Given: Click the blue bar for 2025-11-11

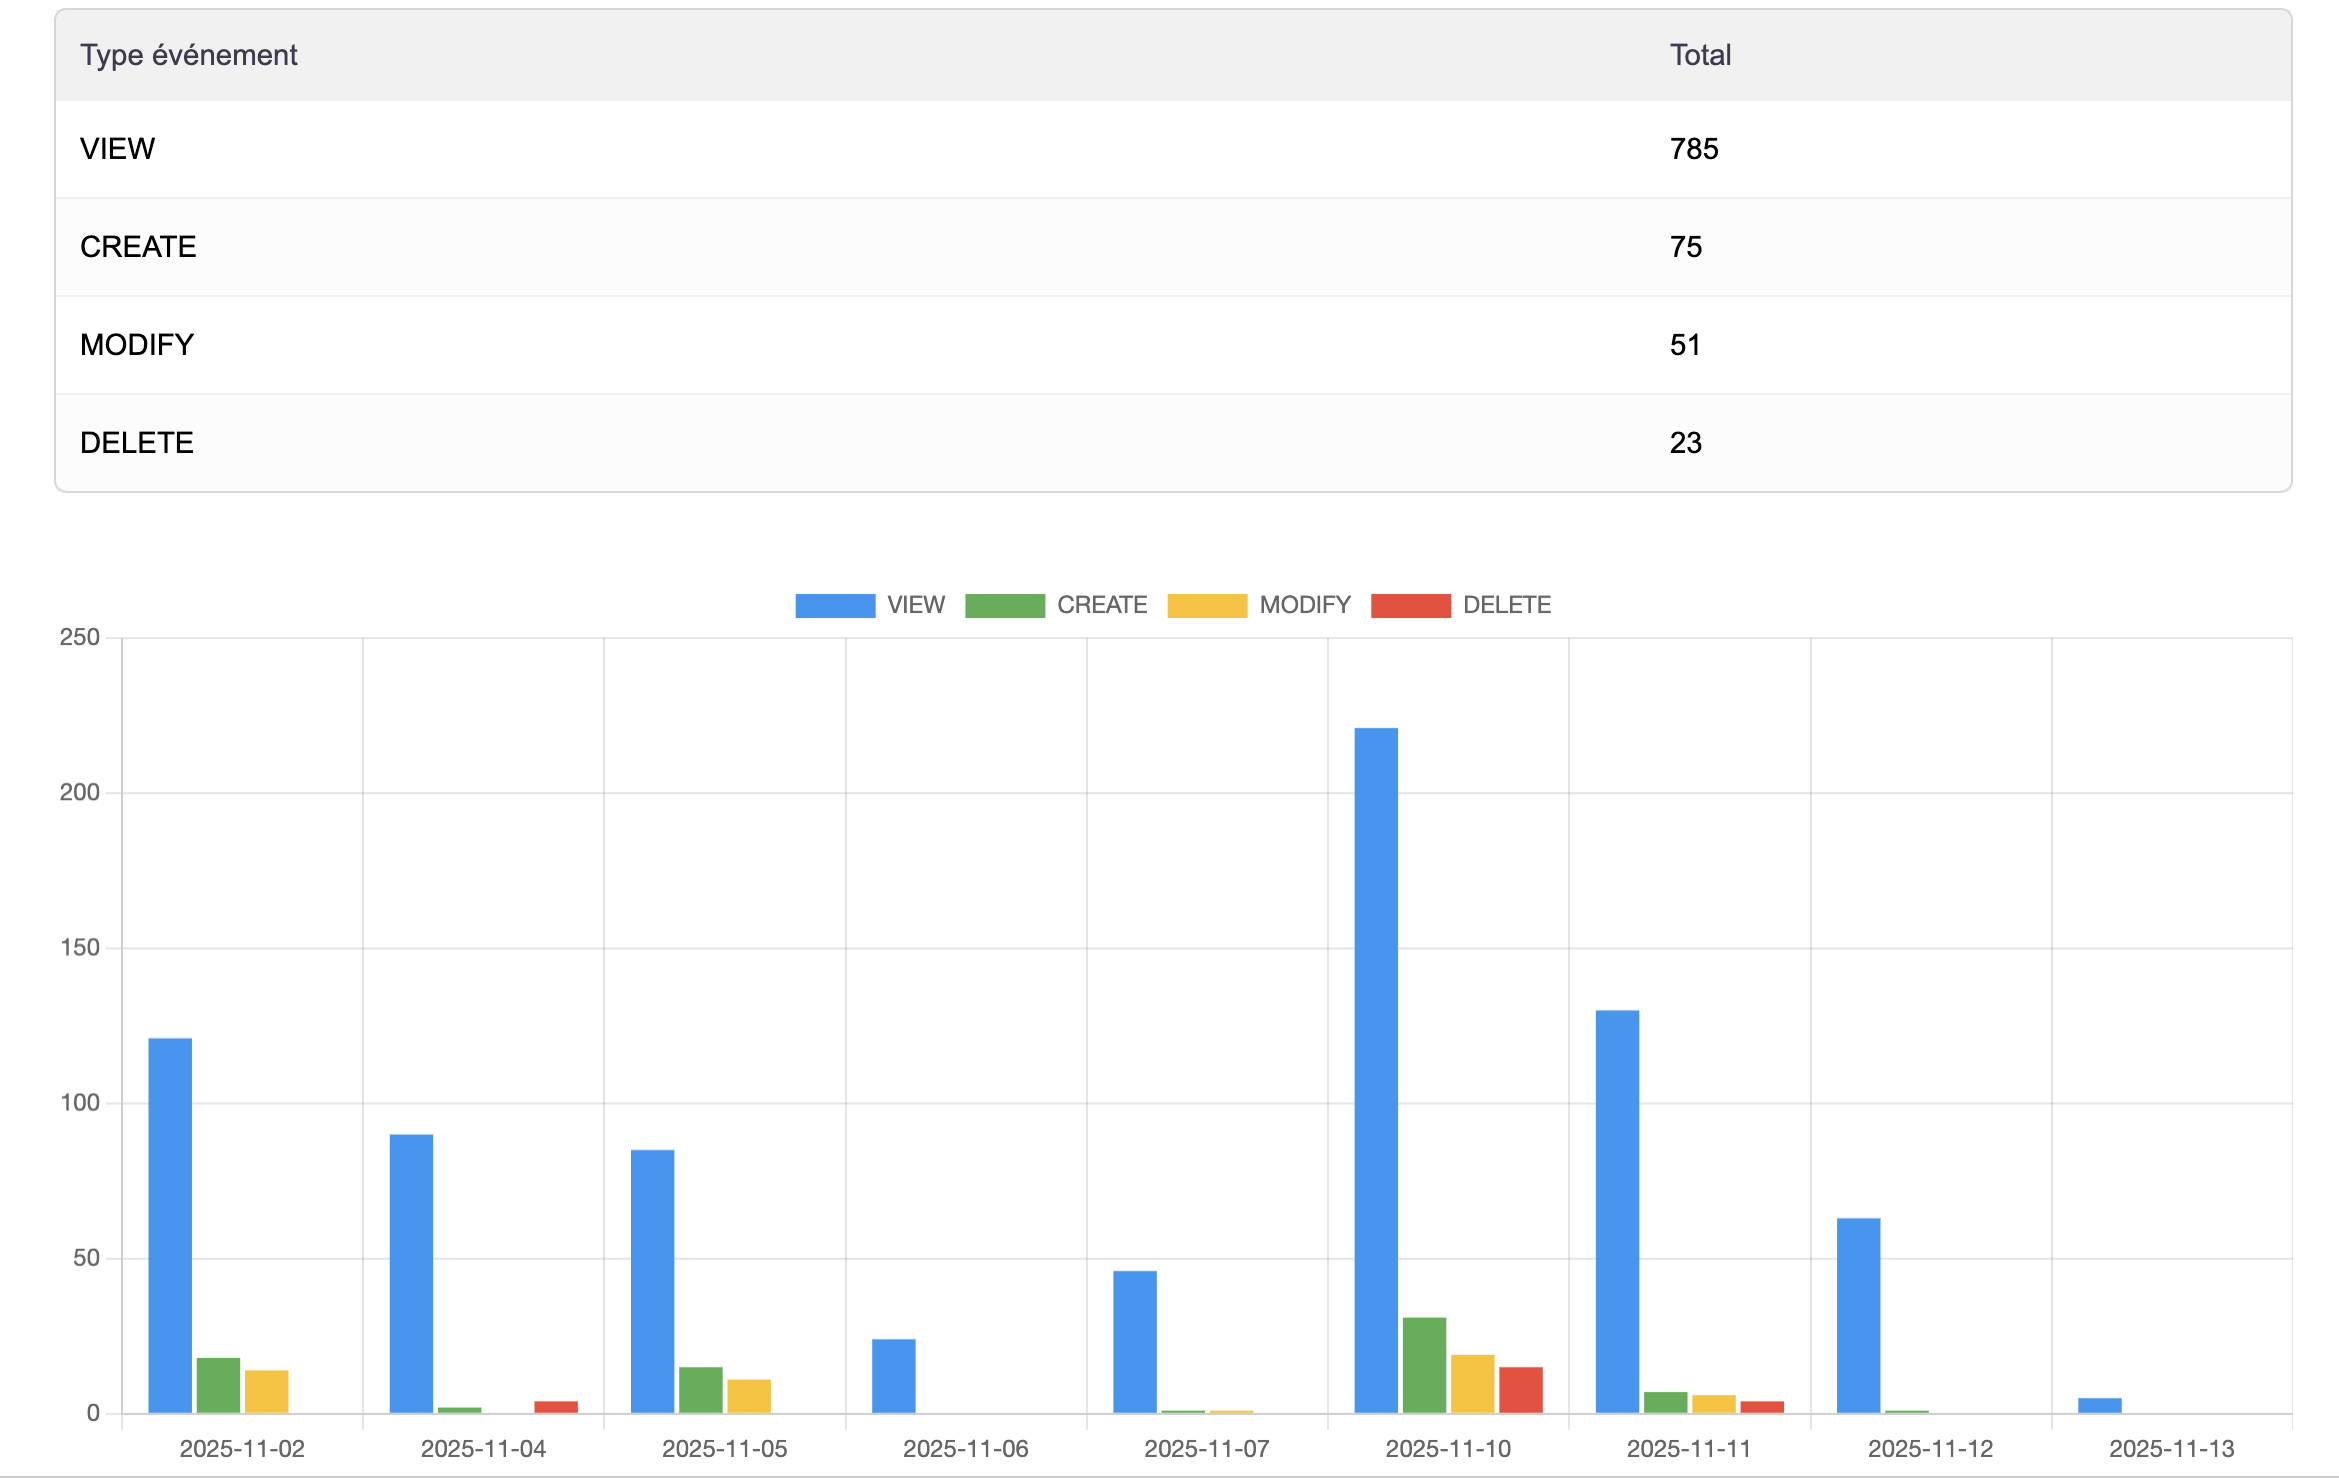Looking at the screenshot, I should [x=1617, y=1210].
